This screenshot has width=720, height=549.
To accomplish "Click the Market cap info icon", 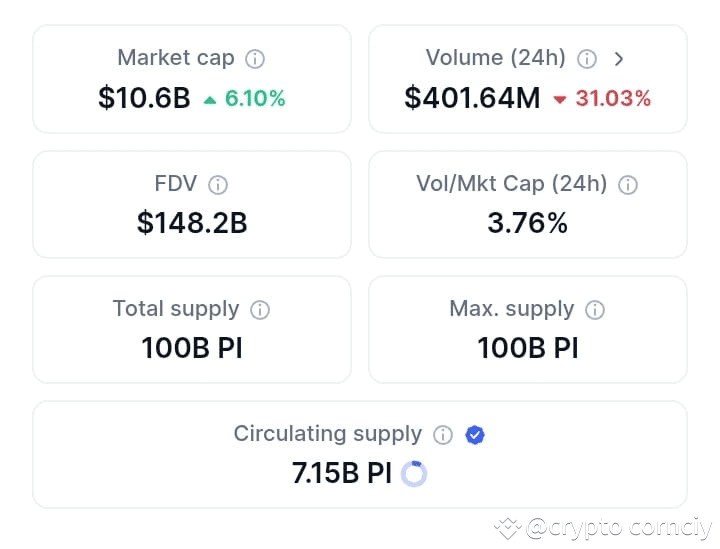I will point(255,59).
